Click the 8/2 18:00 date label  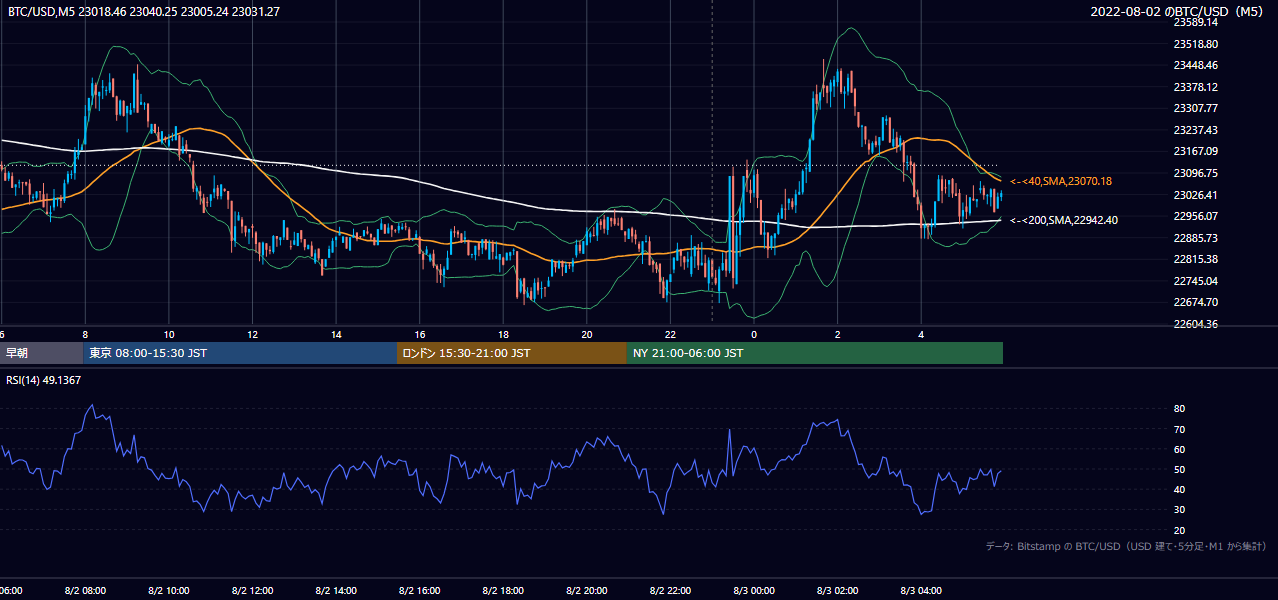503,591
